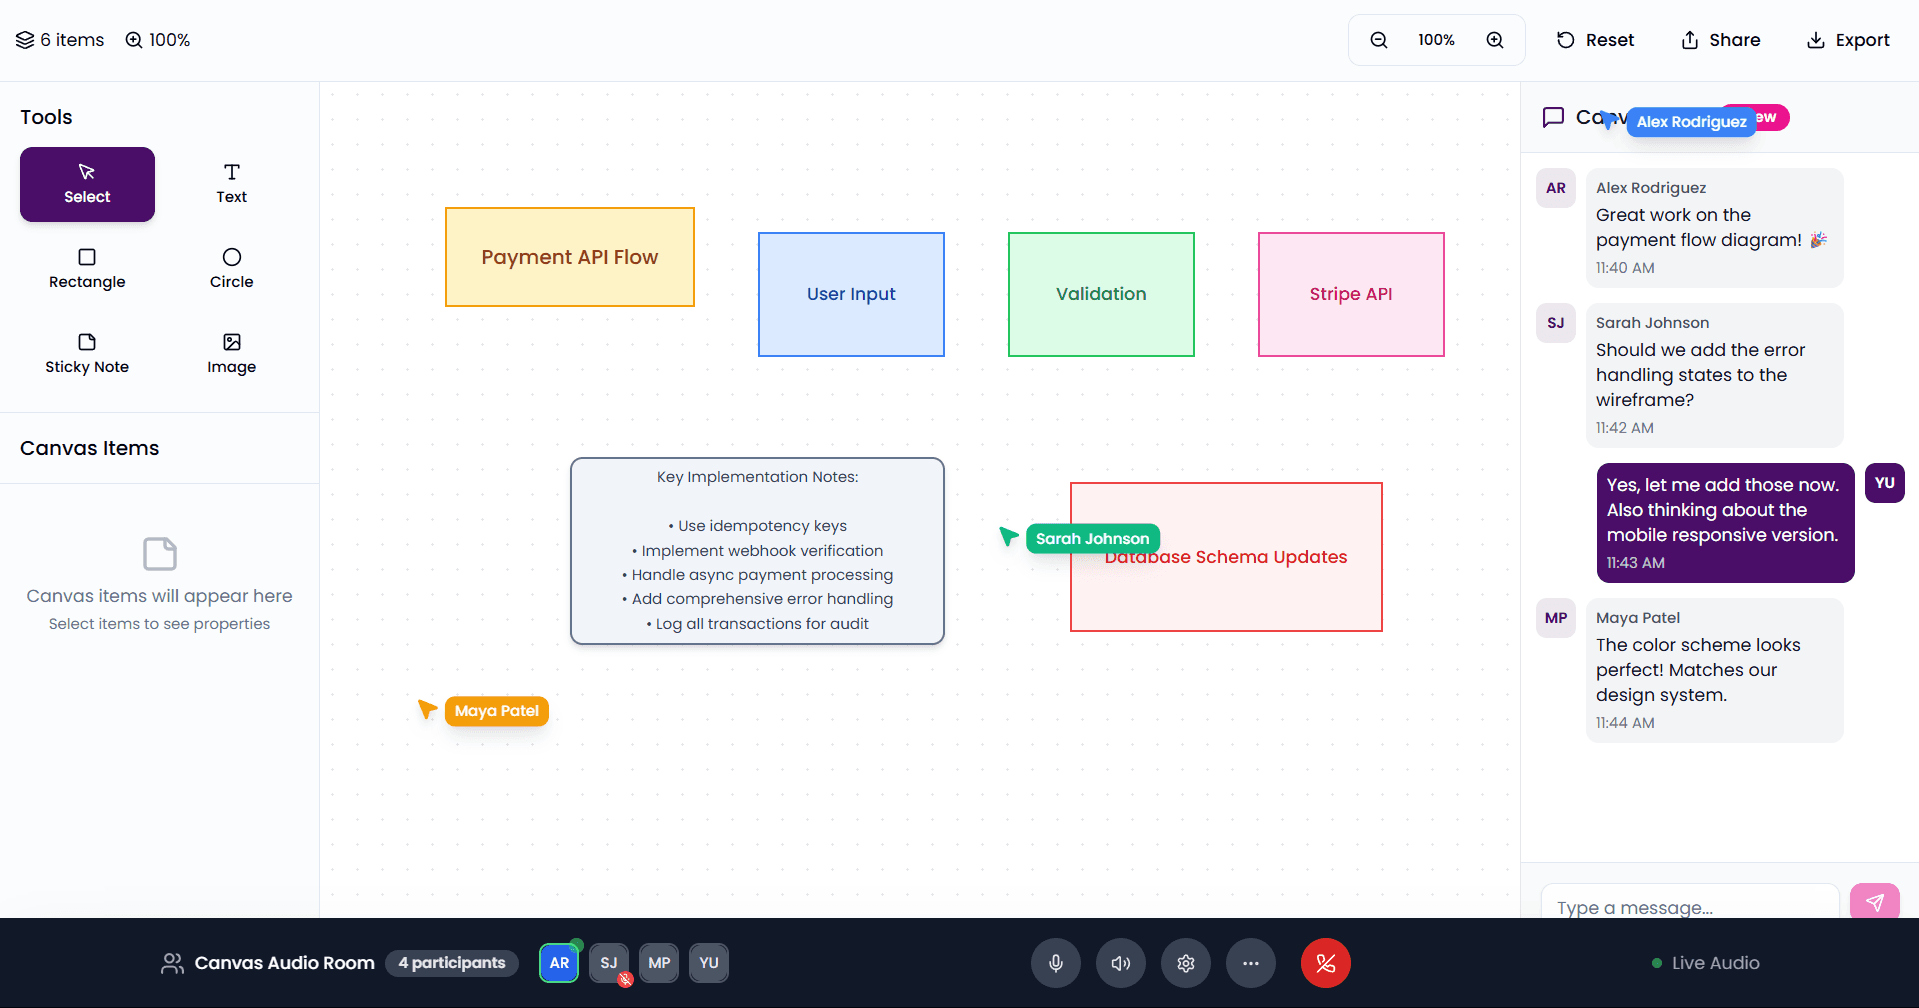Focus the Type a message field
The height and width of the screenshot is (1008, 1919).
[1689, 905]
